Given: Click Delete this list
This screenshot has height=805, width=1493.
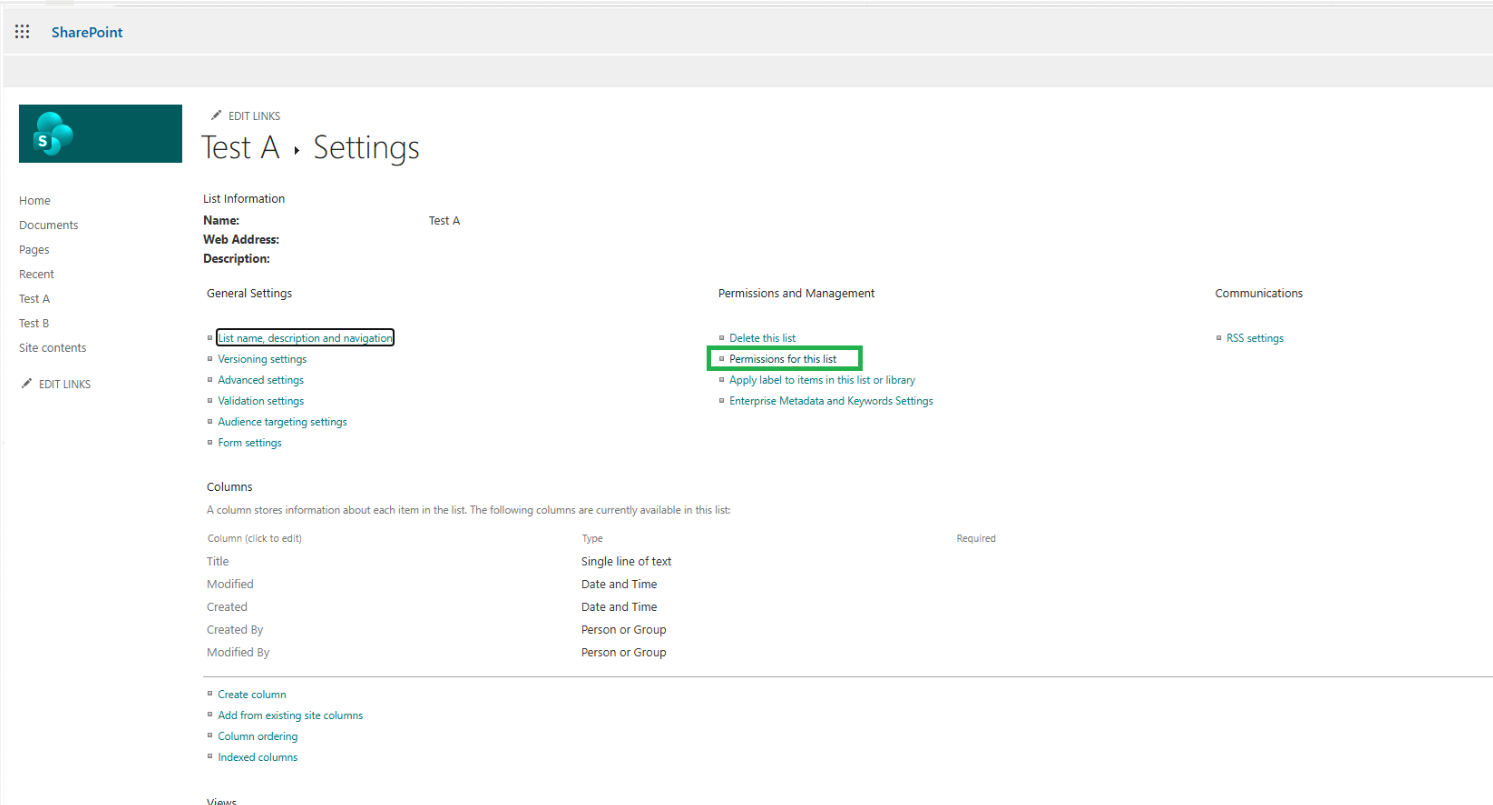Looking at the screenshot, I should click(x=762, y=338).
